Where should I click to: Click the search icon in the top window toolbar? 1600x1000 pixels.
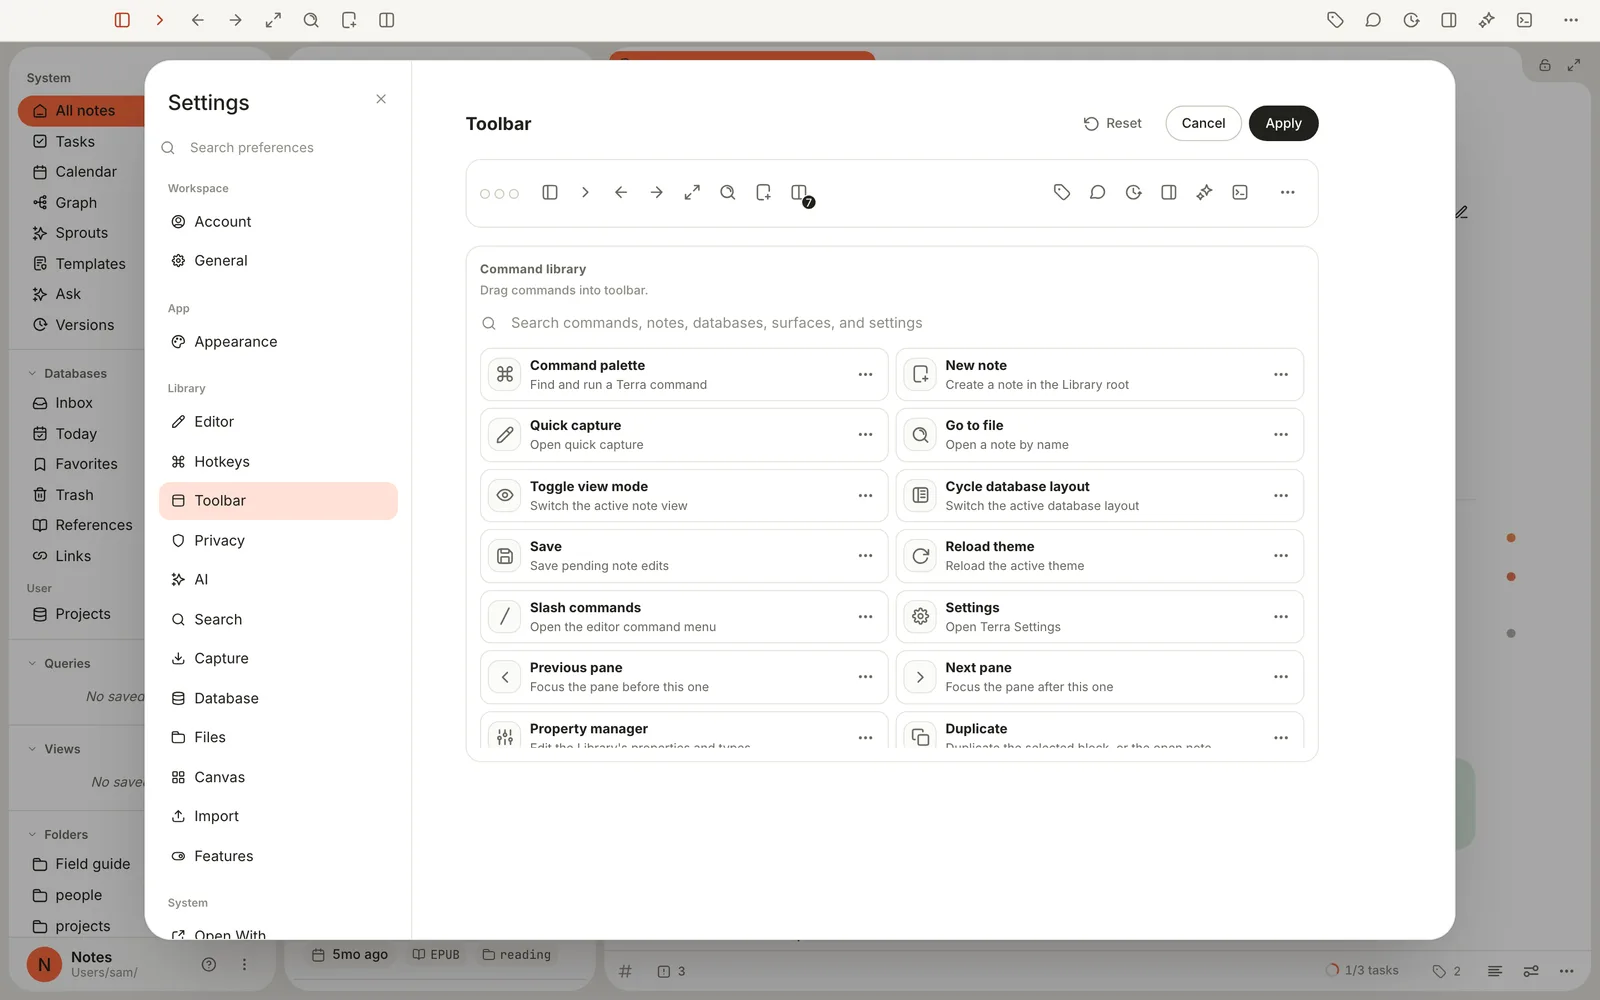pos(311,20)
